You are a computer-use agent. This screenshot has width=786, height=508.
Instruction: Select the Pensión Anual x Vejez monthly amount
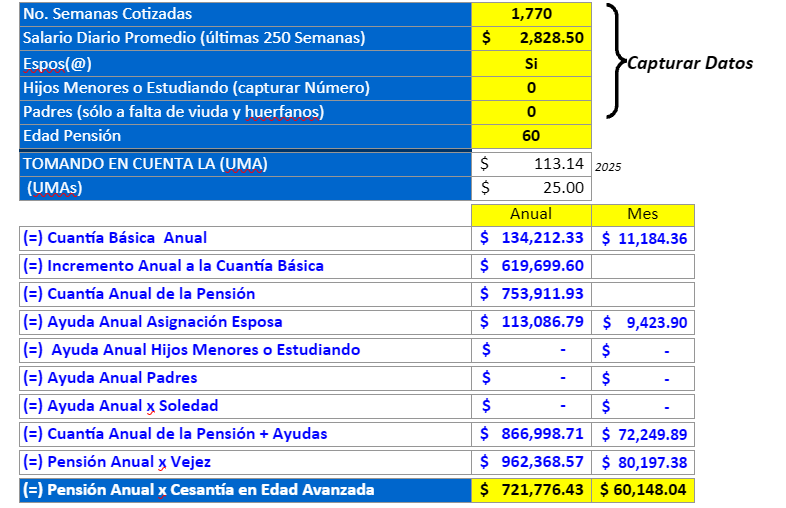coord(642,462)
